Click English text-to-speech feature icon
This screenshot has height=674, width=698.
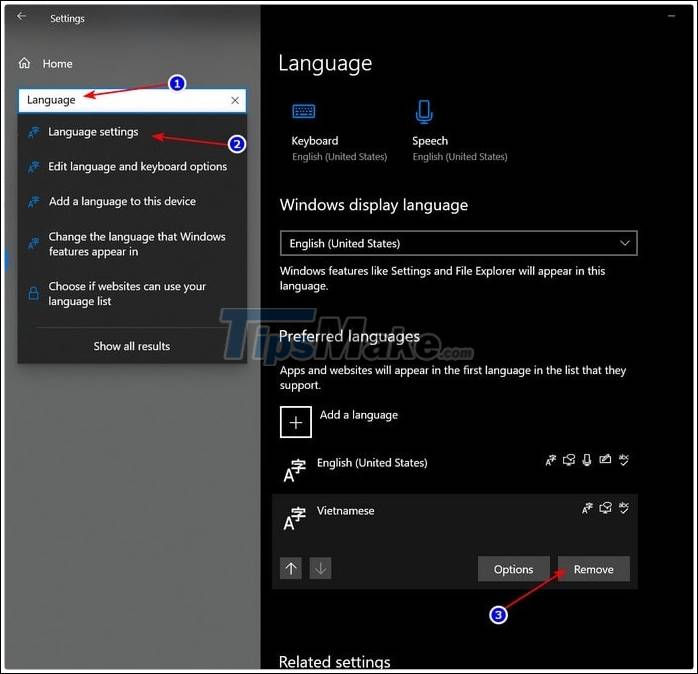pyautogui.click(x=569, y=460)
